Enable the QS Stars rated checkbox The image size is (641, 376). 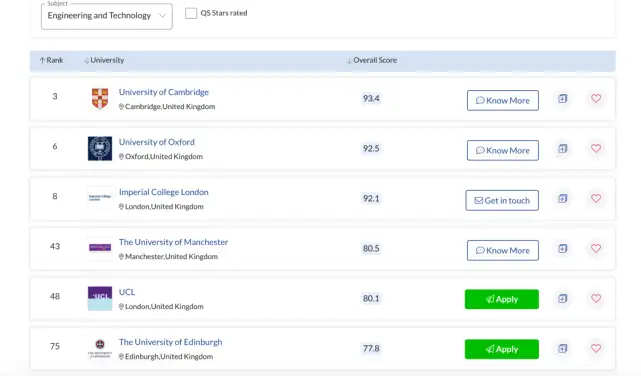(191, 13)
